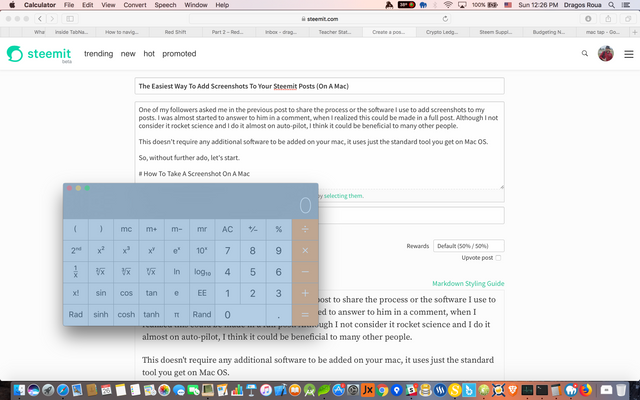The image size is (640, 400).
Task: Open Safari compass icon in the Dock
Action: (x=62, y=390)
